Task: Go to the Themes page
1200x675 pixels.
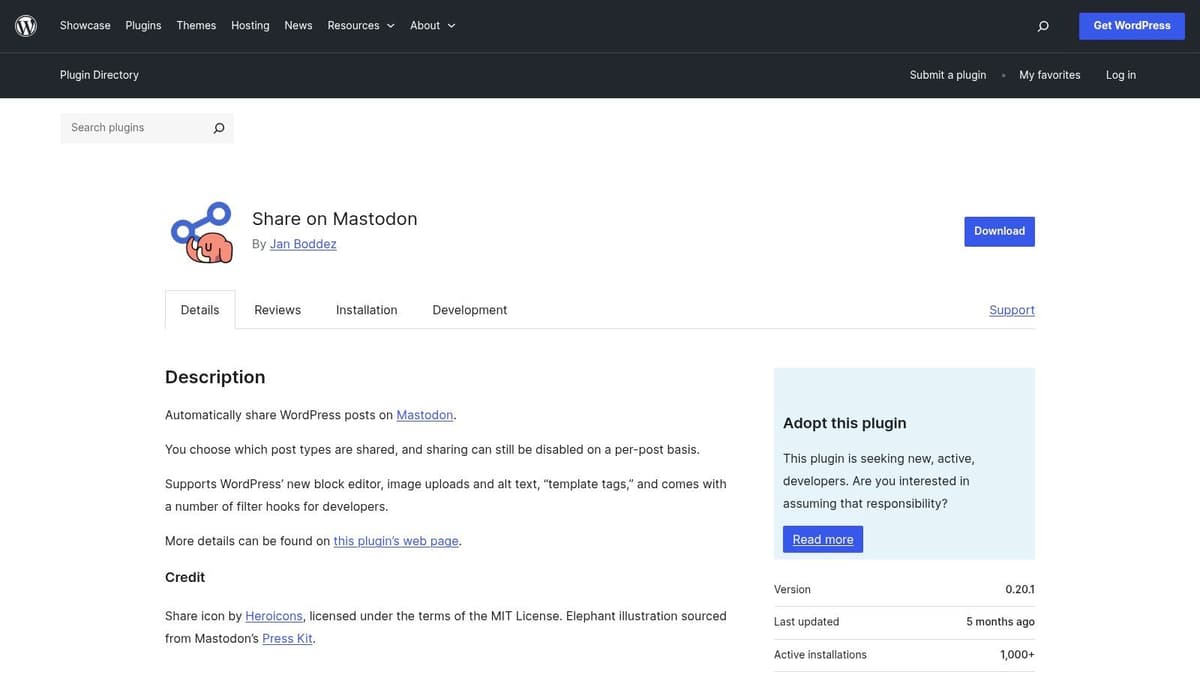Action: (196, 26)
